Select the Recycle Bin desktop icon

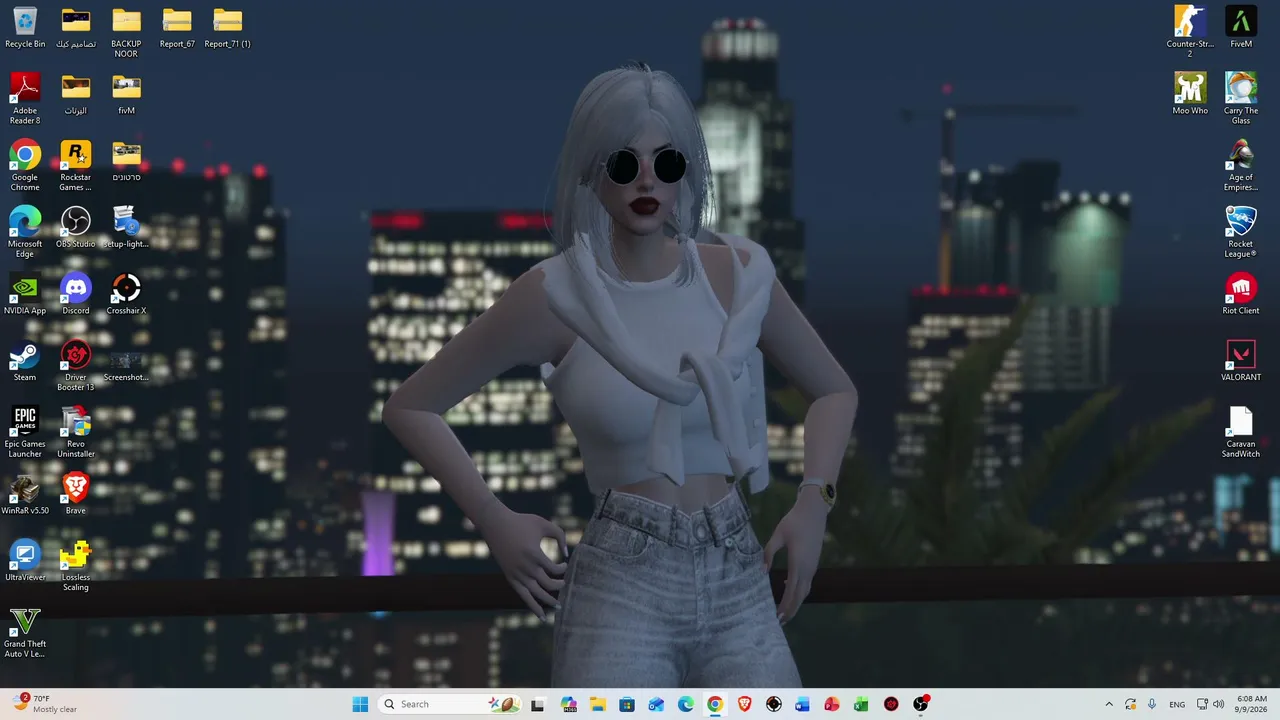25,28
